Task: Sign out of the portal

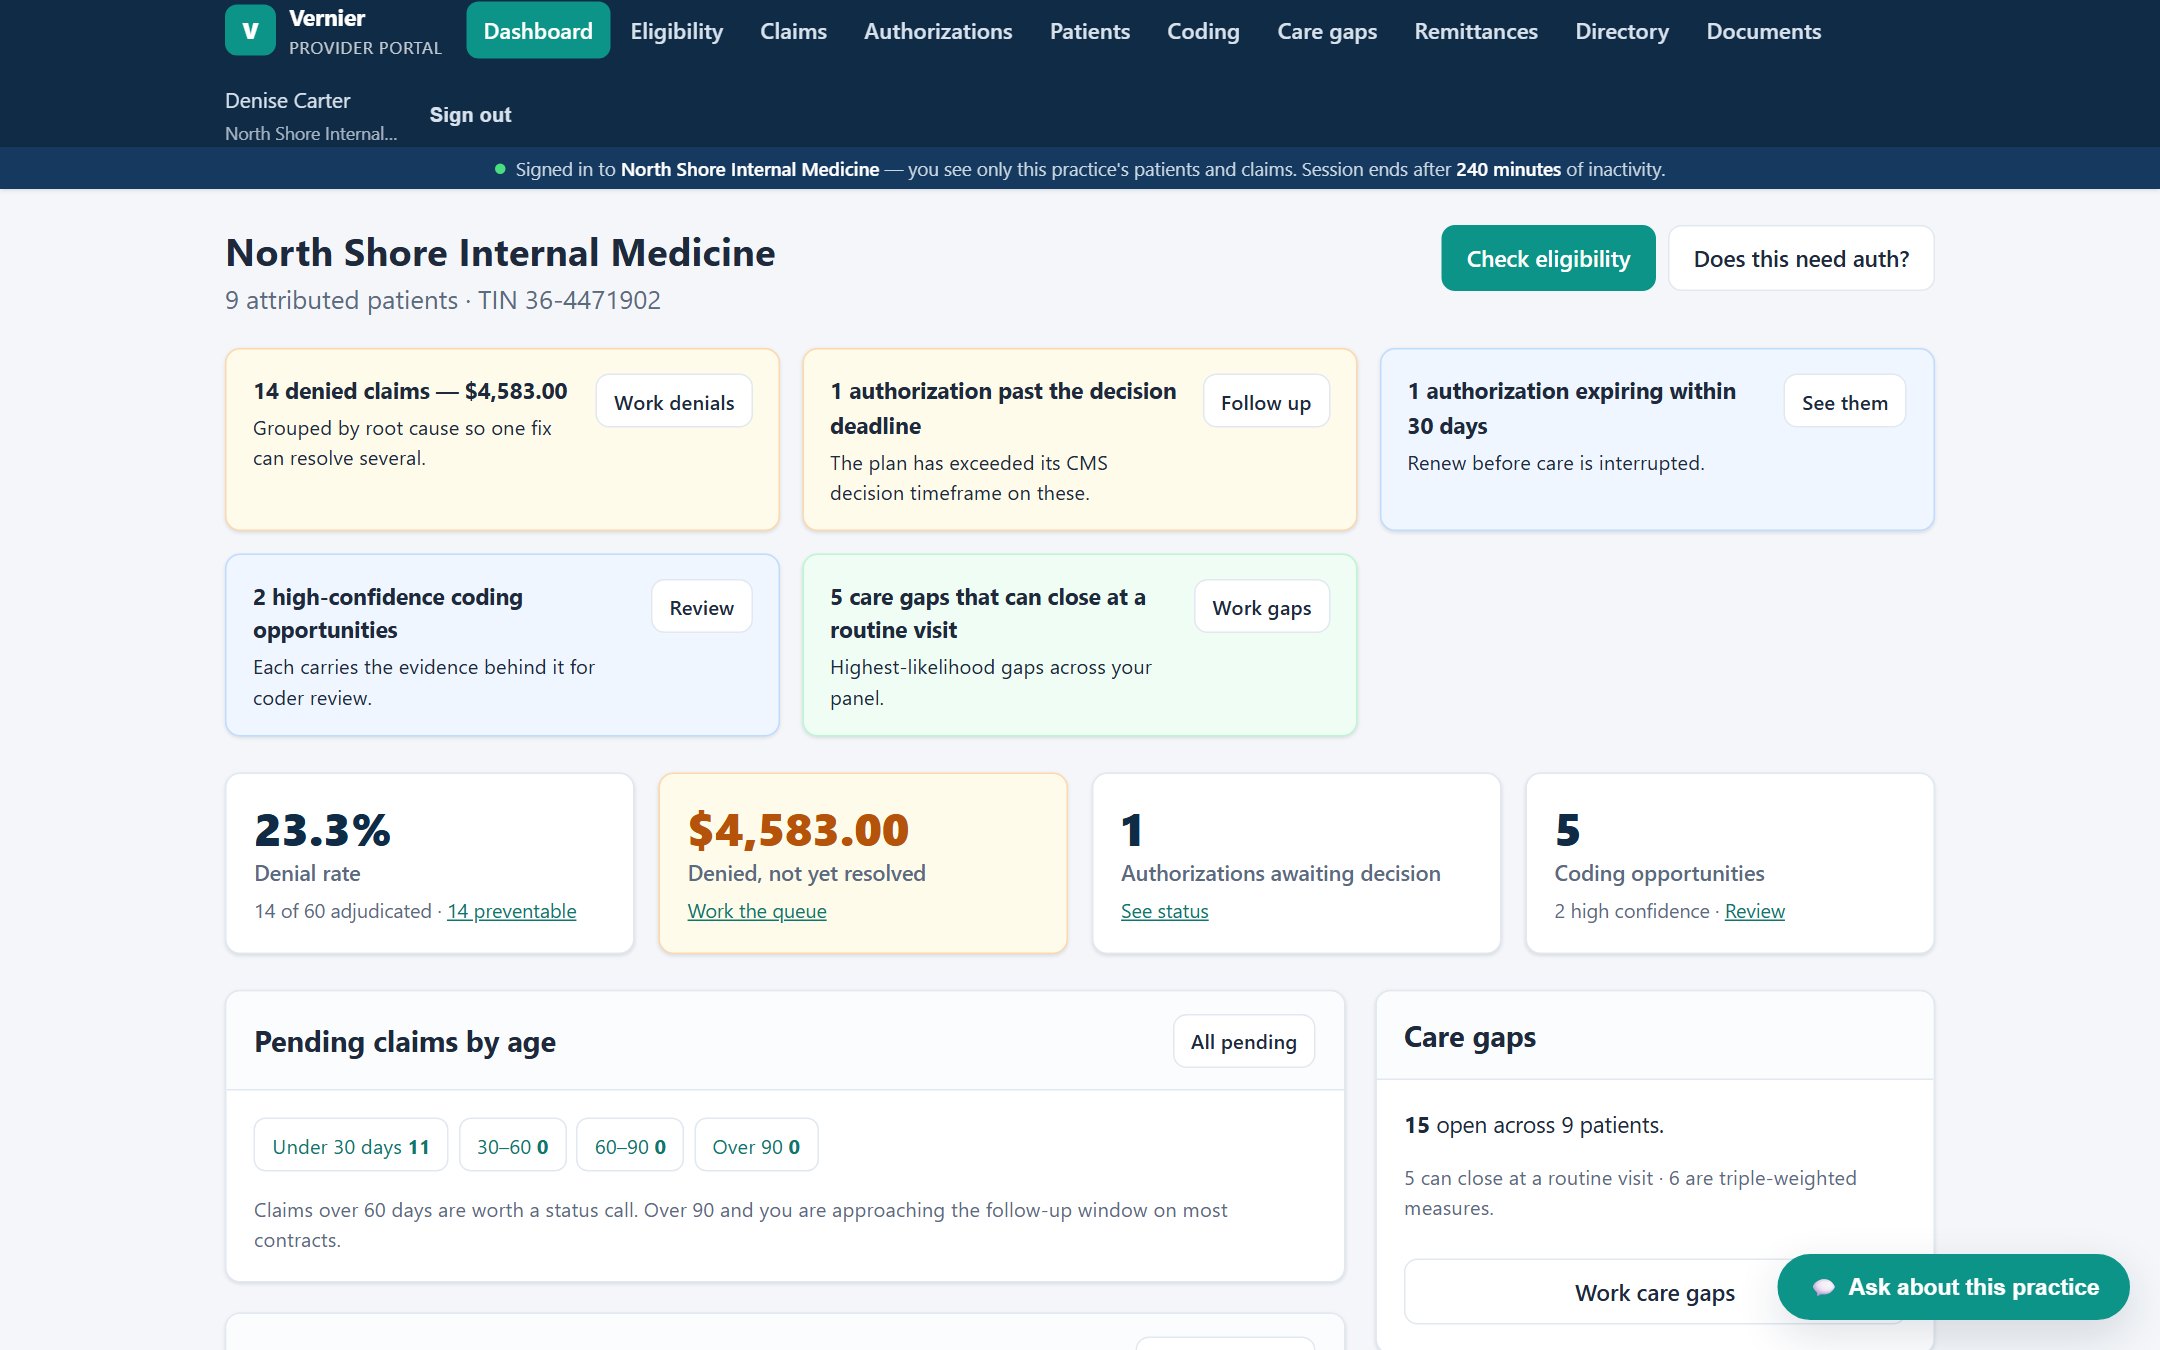Action: [x=470, y=115]
